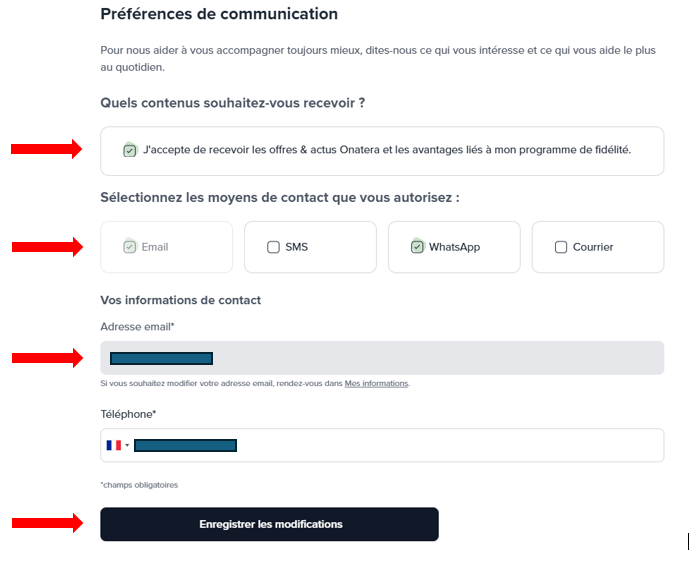Click the Adresse email input field
689x567 pixels.
382,358
